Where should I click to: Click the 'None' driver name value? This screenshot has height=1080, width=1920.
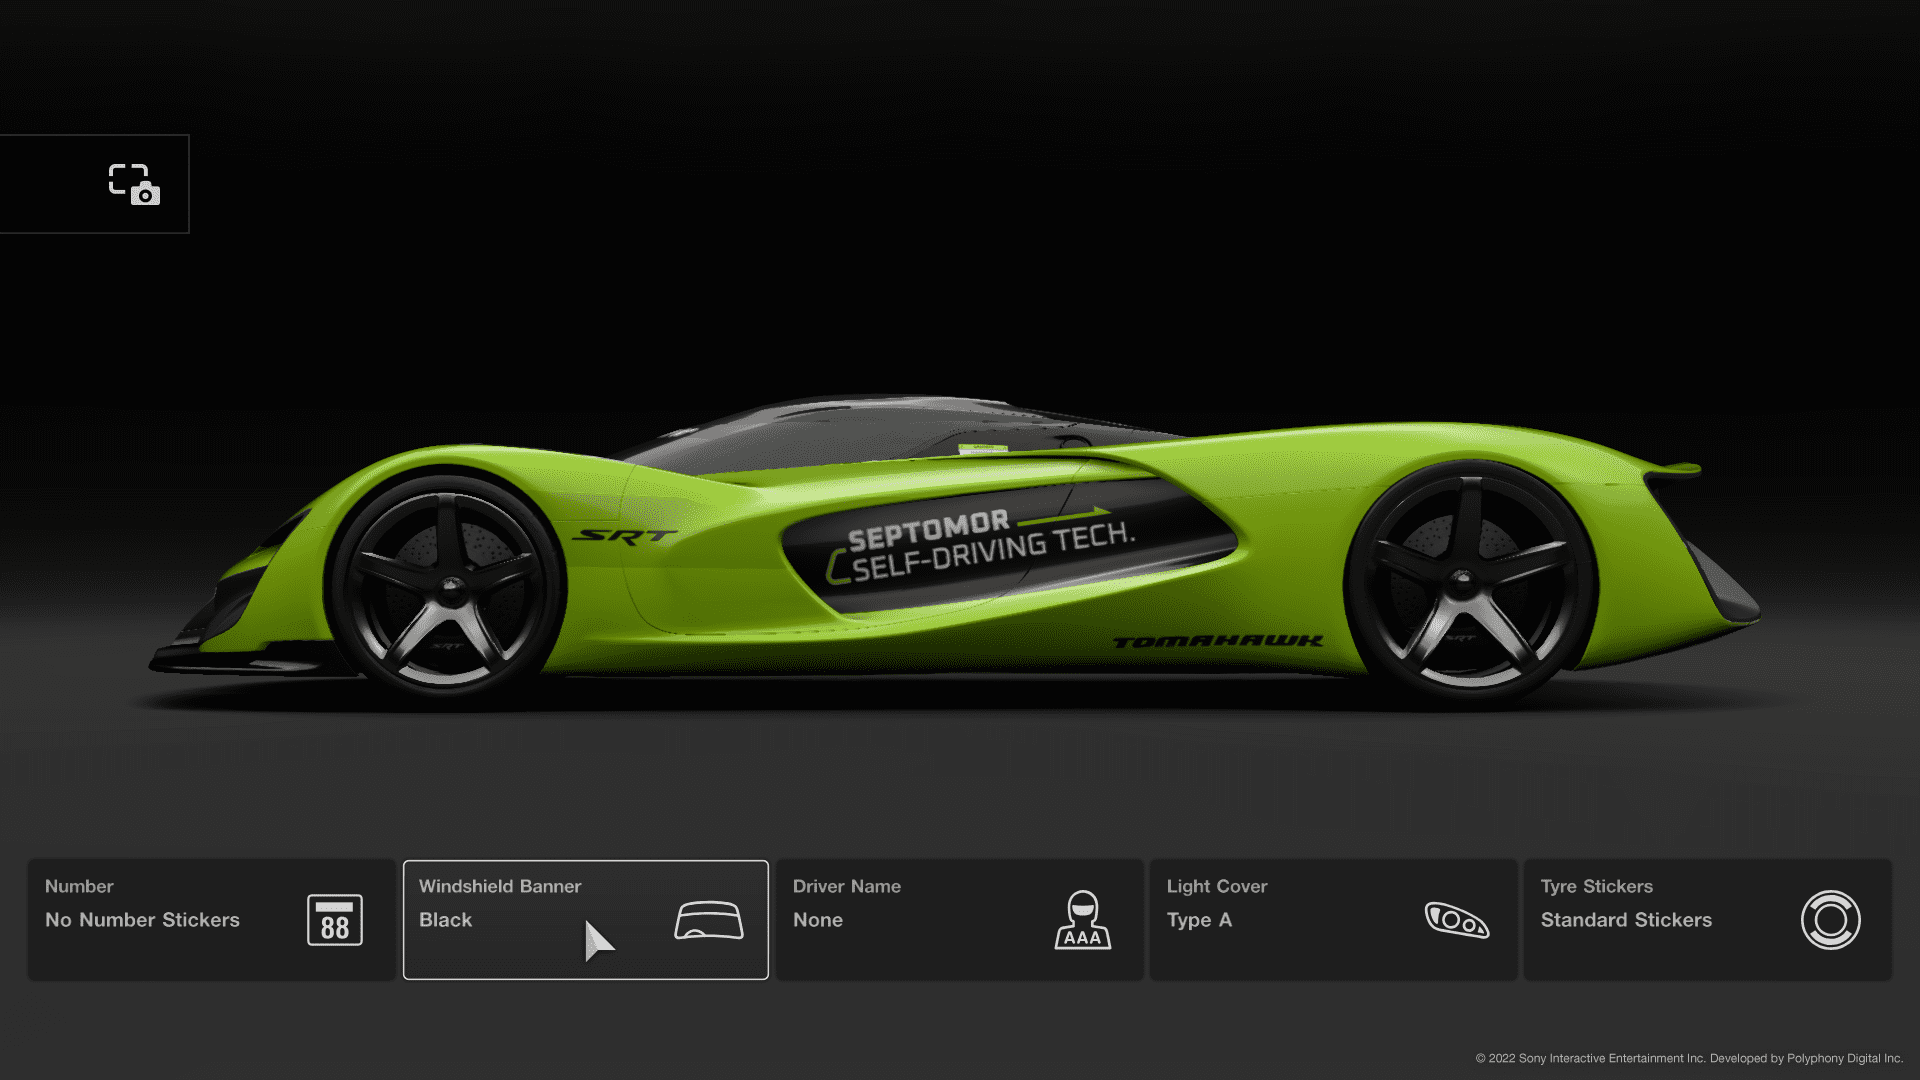click(x=817, y=920)
